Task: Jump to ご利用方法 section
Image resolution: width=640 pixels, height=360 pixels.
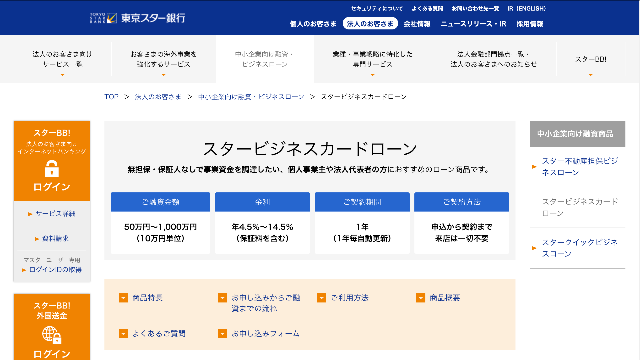Action: (x=349, y=298)
